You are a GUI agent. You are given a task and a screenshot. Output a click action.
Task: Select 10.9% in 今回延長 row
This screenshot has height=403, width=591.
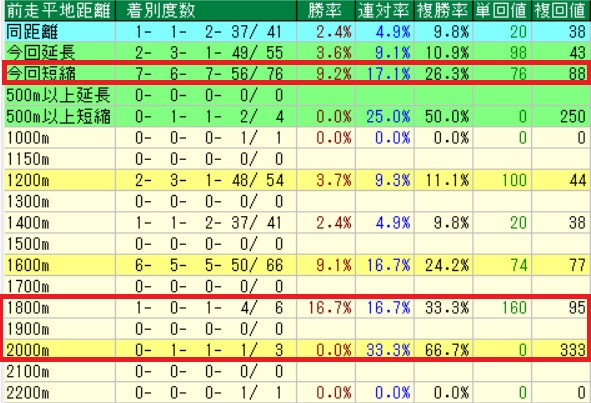447,53
